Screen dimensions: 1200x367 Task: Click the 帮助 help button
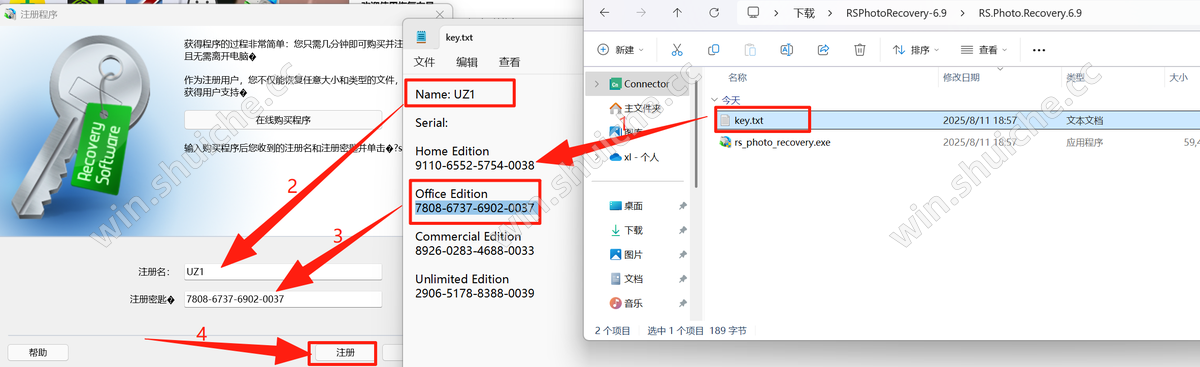pyautogui.click(x=38, y=352)
